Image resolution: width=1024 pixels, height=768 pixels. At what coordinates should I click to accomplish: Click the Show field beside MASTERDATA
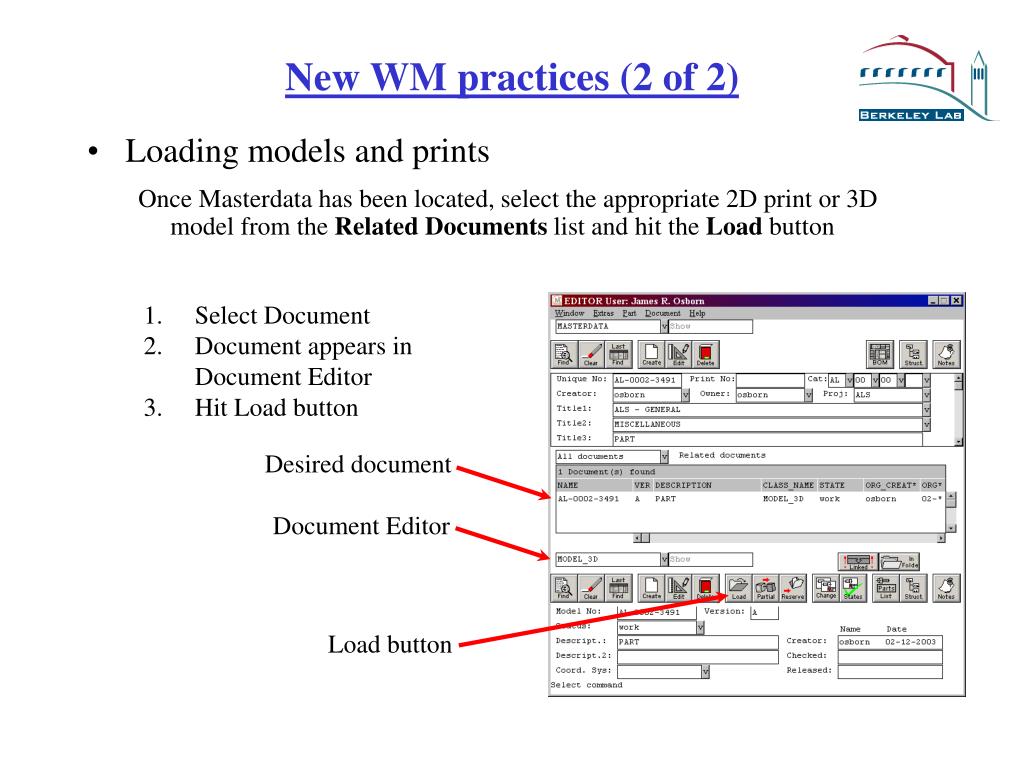point(711,327)
